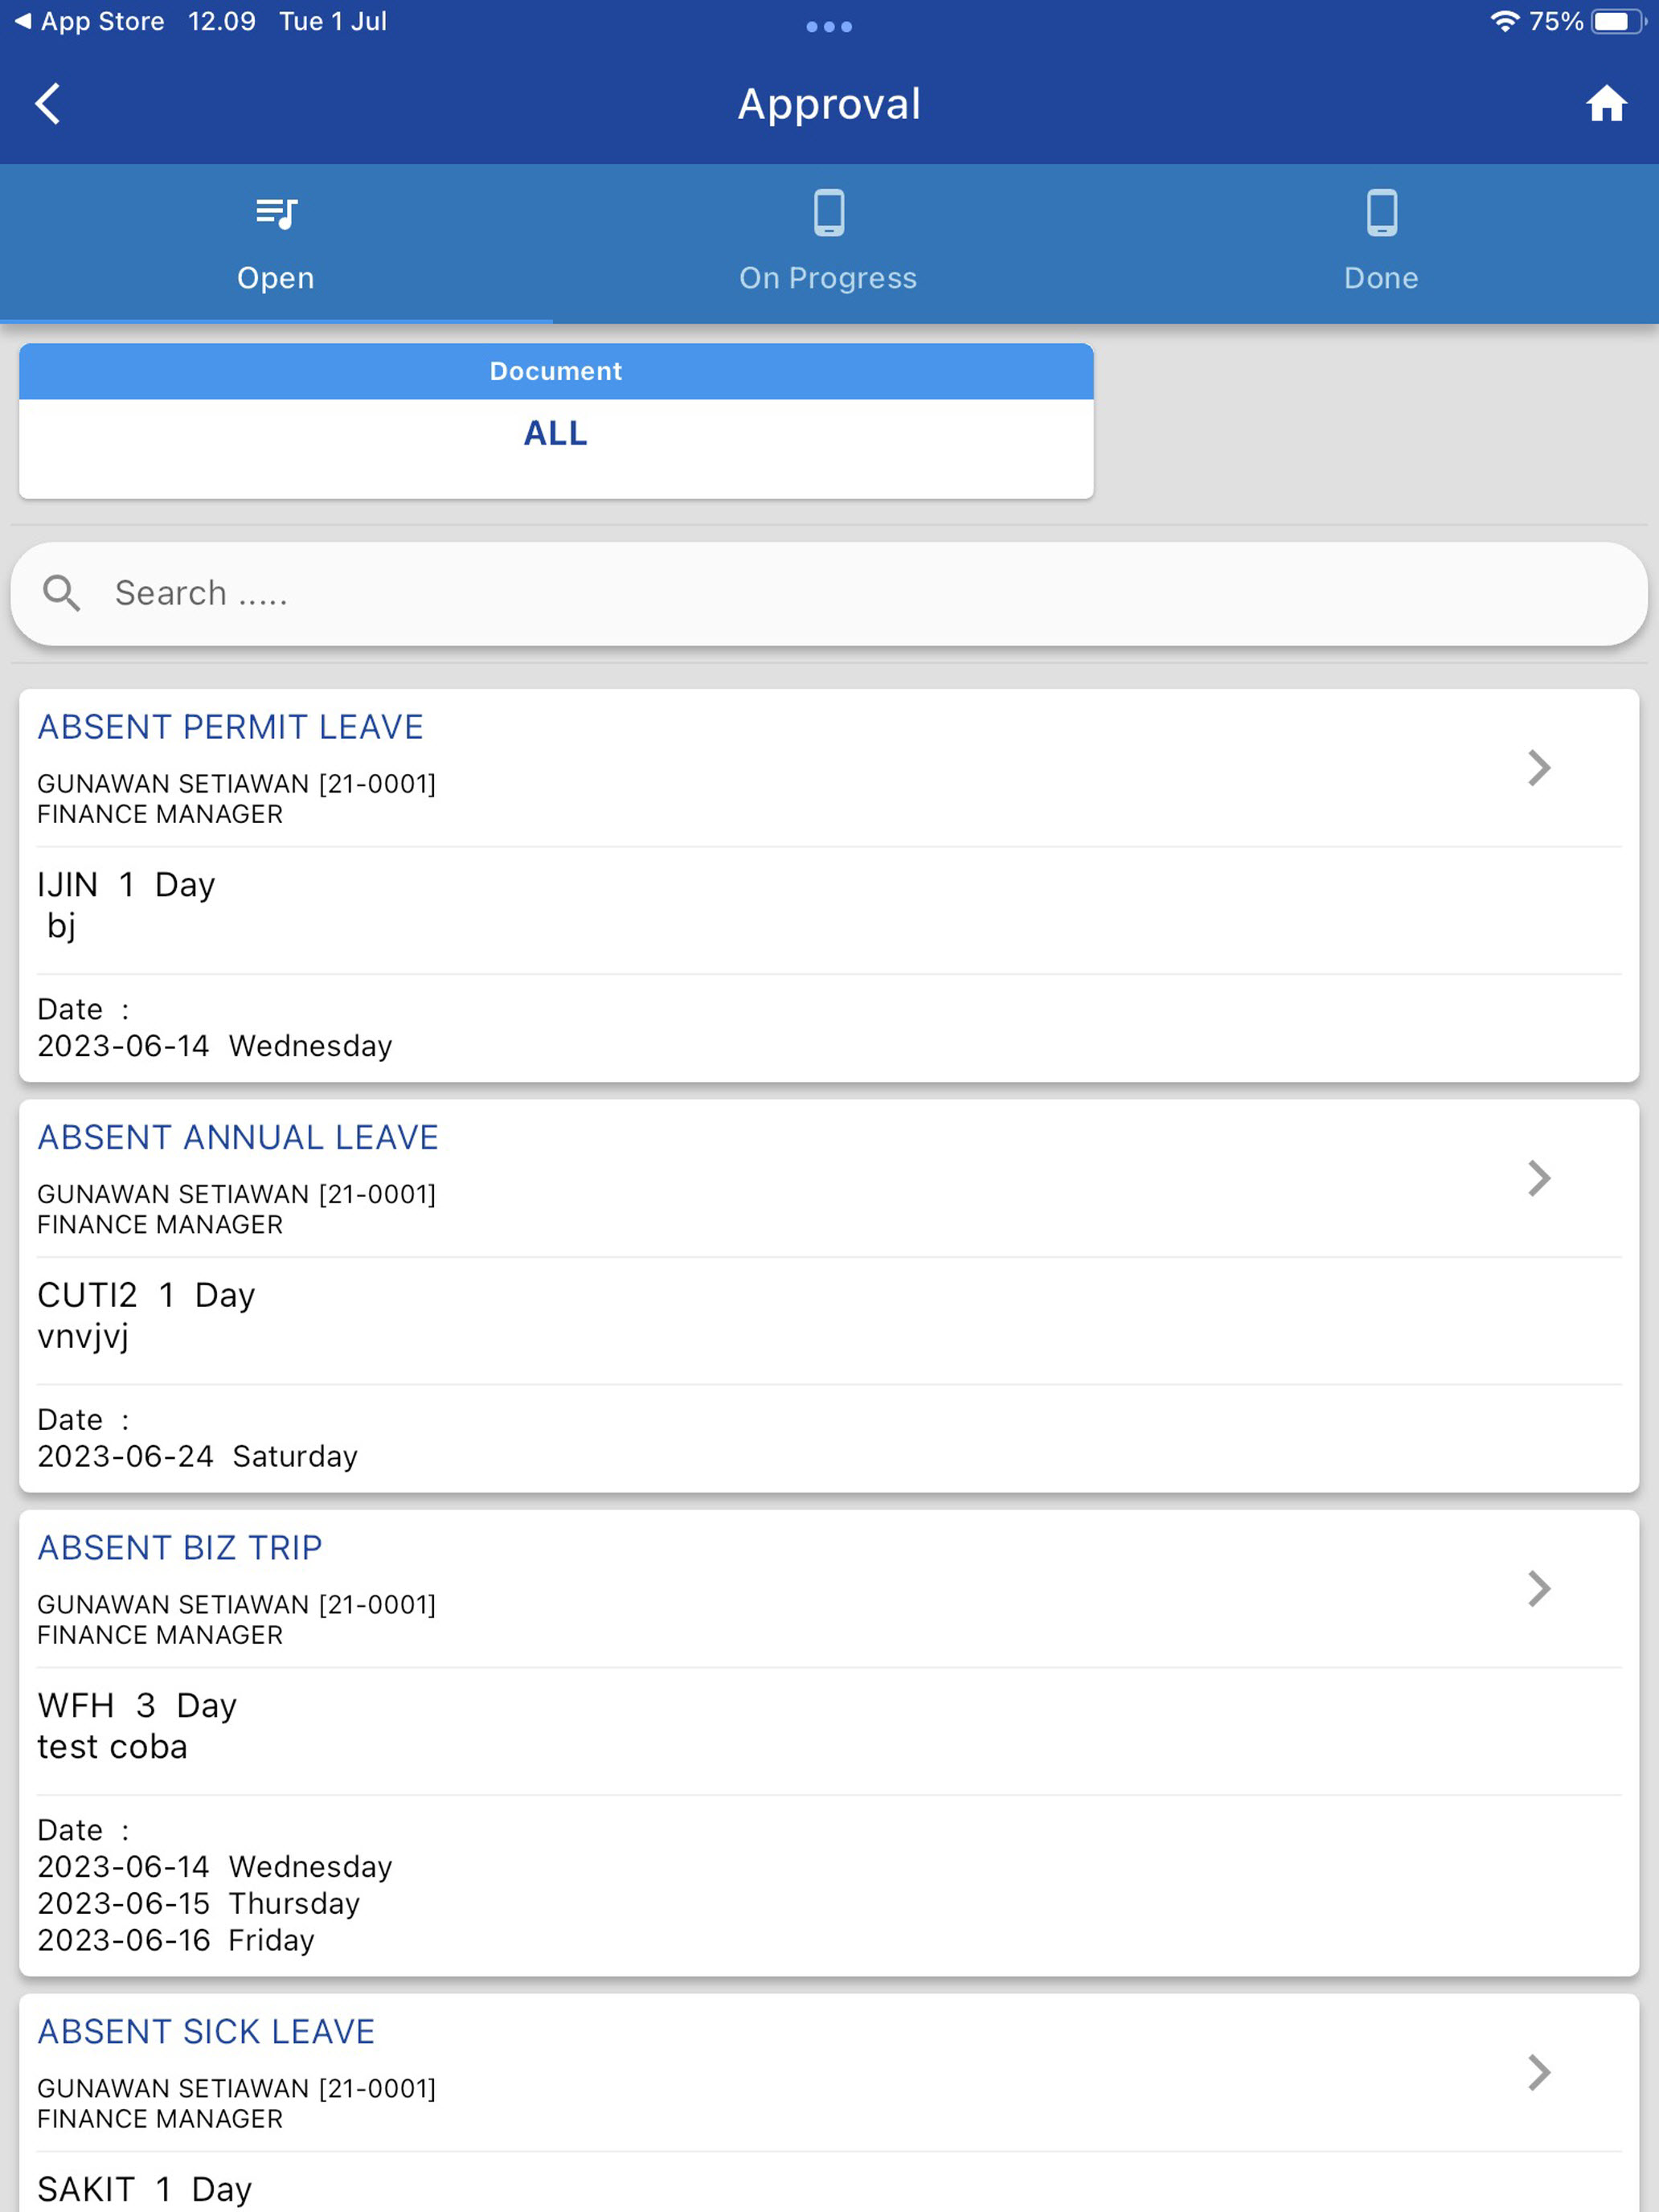Viewport: 1659px width, 2212px height.
Task: Click '2023-06-24 Saturday' date
Action: [x=197, y=1456]
